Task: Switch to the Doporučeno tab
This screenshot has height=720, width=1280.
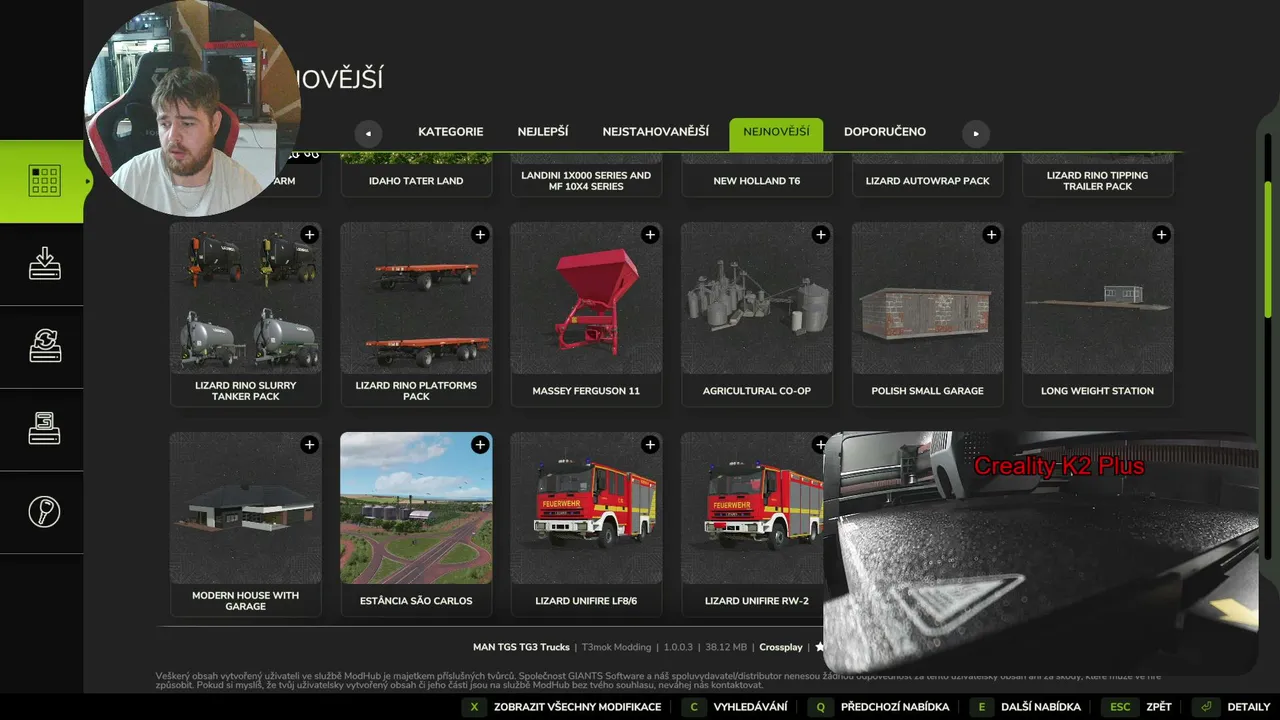Action: 885,132
